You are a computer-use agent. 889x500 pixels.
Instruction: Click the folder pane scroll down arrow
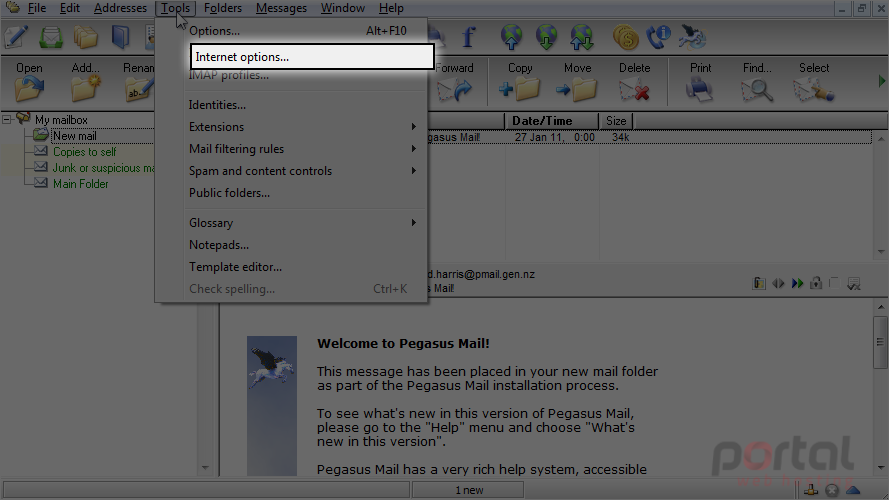tap(205, 468)
